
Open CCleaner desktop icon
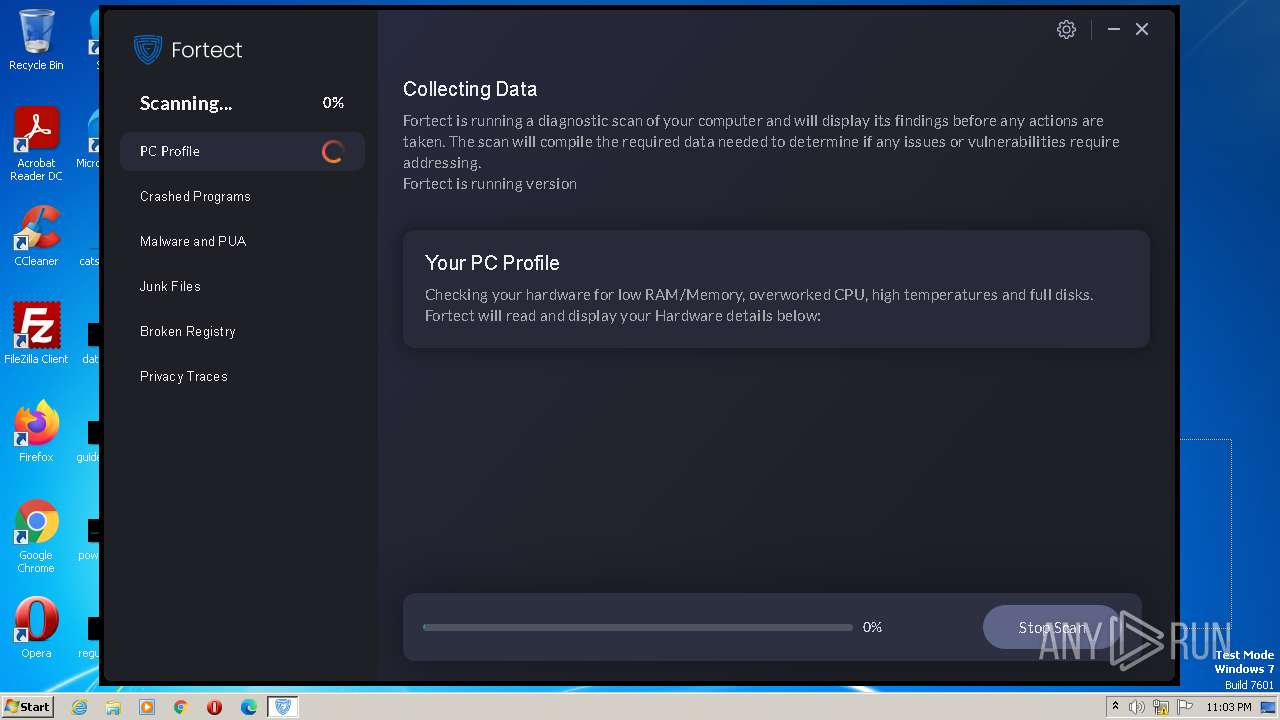36,236
